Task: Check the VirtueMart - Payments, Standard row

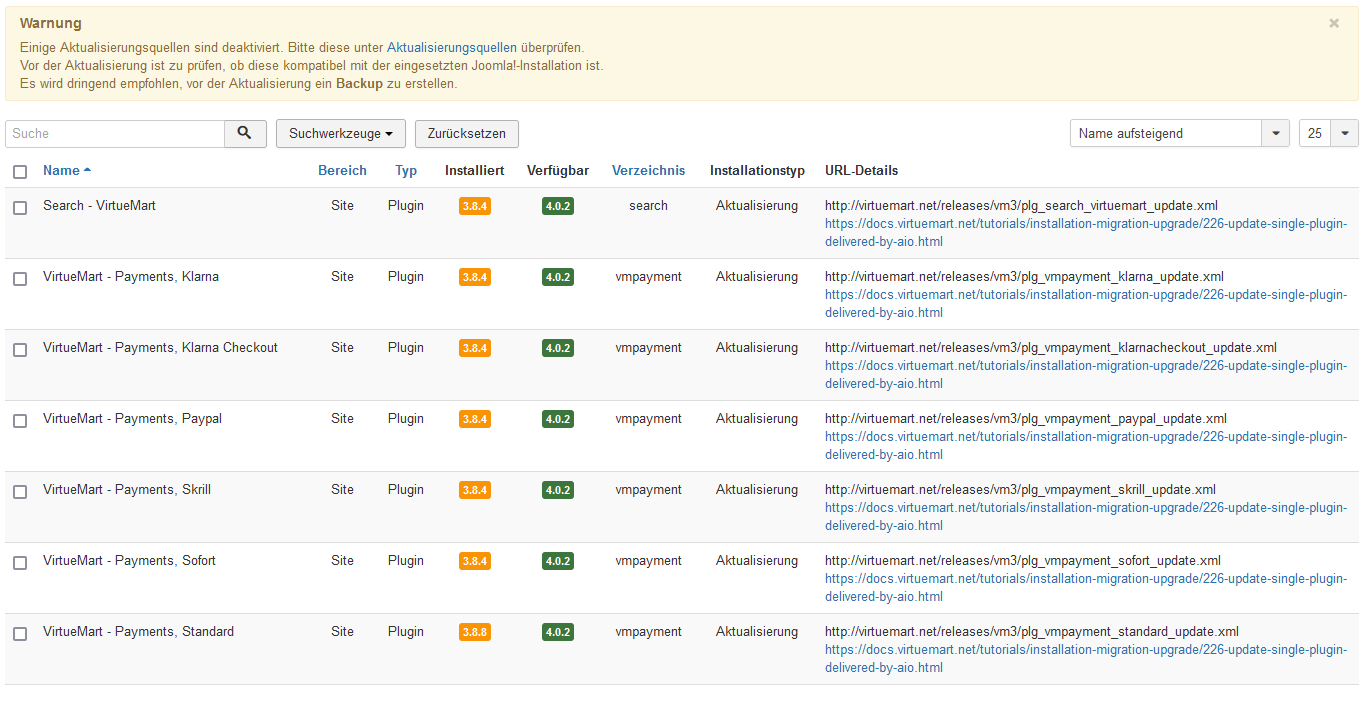Action: tap(20, 634)
